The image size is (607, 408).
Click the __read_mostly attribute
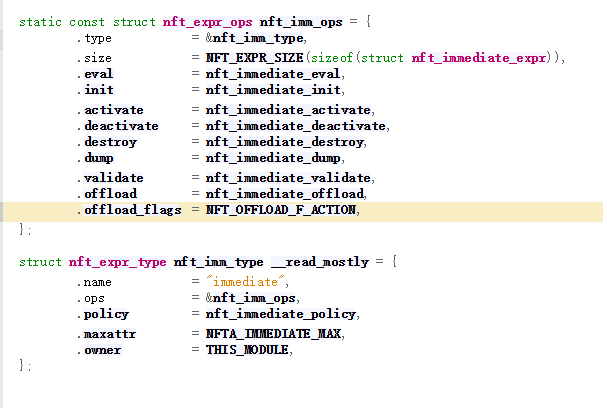pos(320,262)
